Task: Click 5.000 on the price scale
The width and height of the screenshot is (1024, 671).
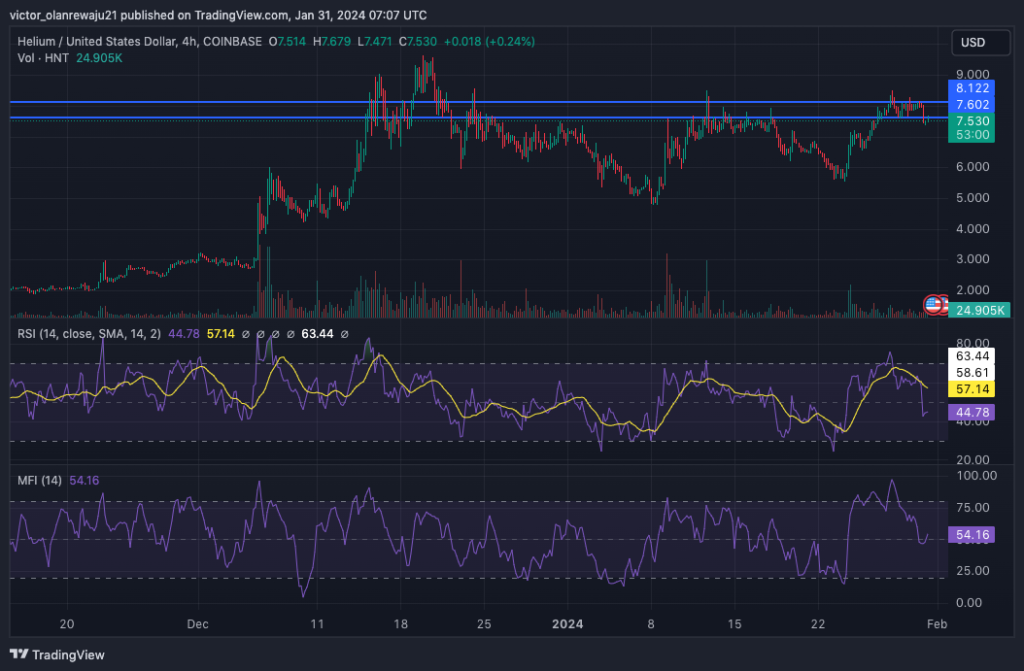Action: tap(972, 197)
